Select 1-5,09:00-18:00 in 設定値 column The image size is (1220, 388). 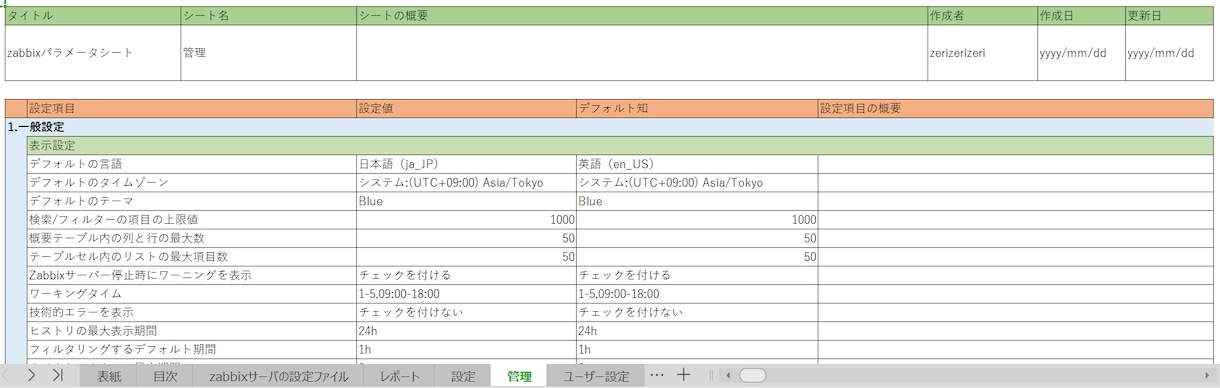tap(466, 294)
